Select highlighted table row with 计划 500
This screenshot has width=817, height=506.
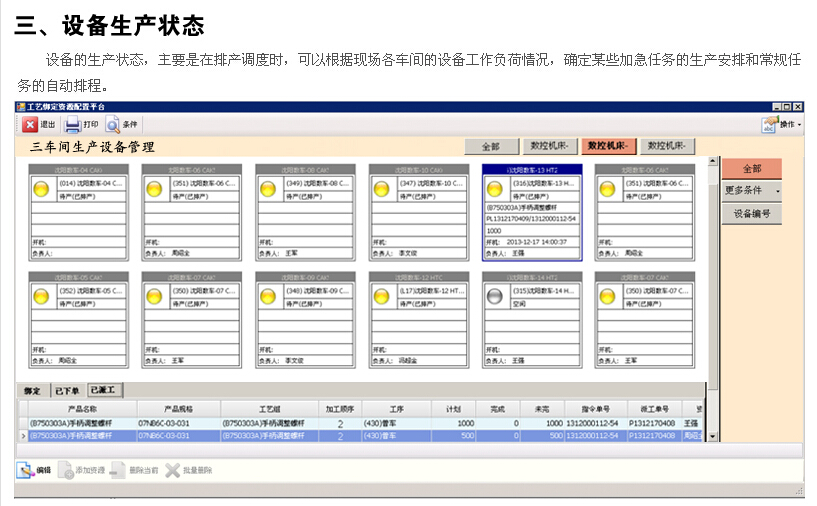coord(363,436)
